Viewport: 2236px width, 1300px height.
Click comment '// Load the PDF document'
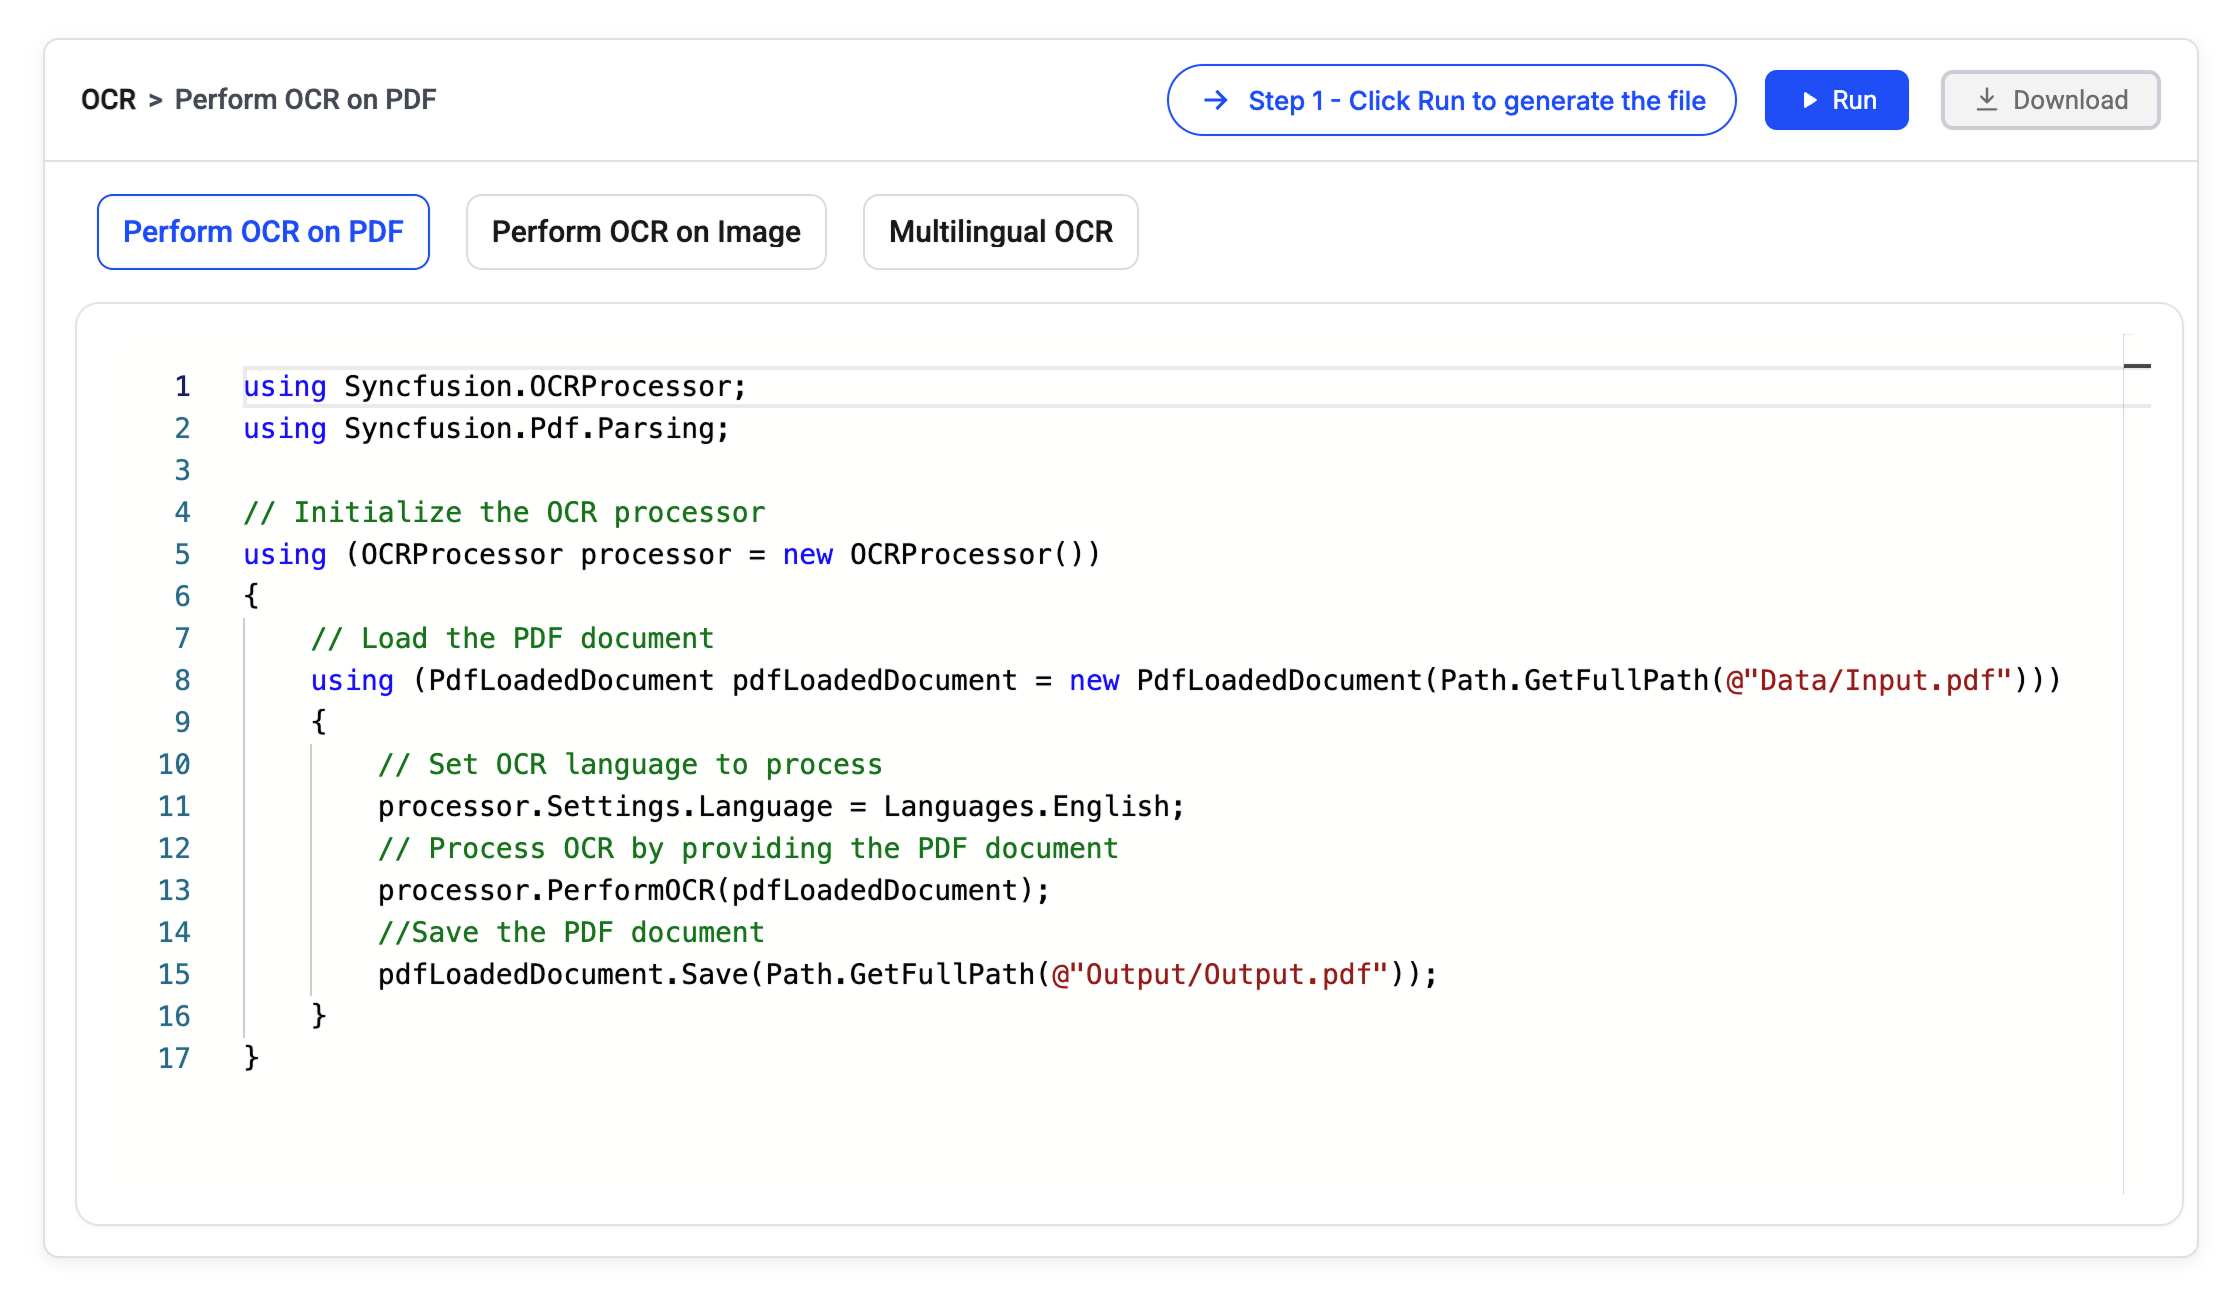(x=512, y=638)
